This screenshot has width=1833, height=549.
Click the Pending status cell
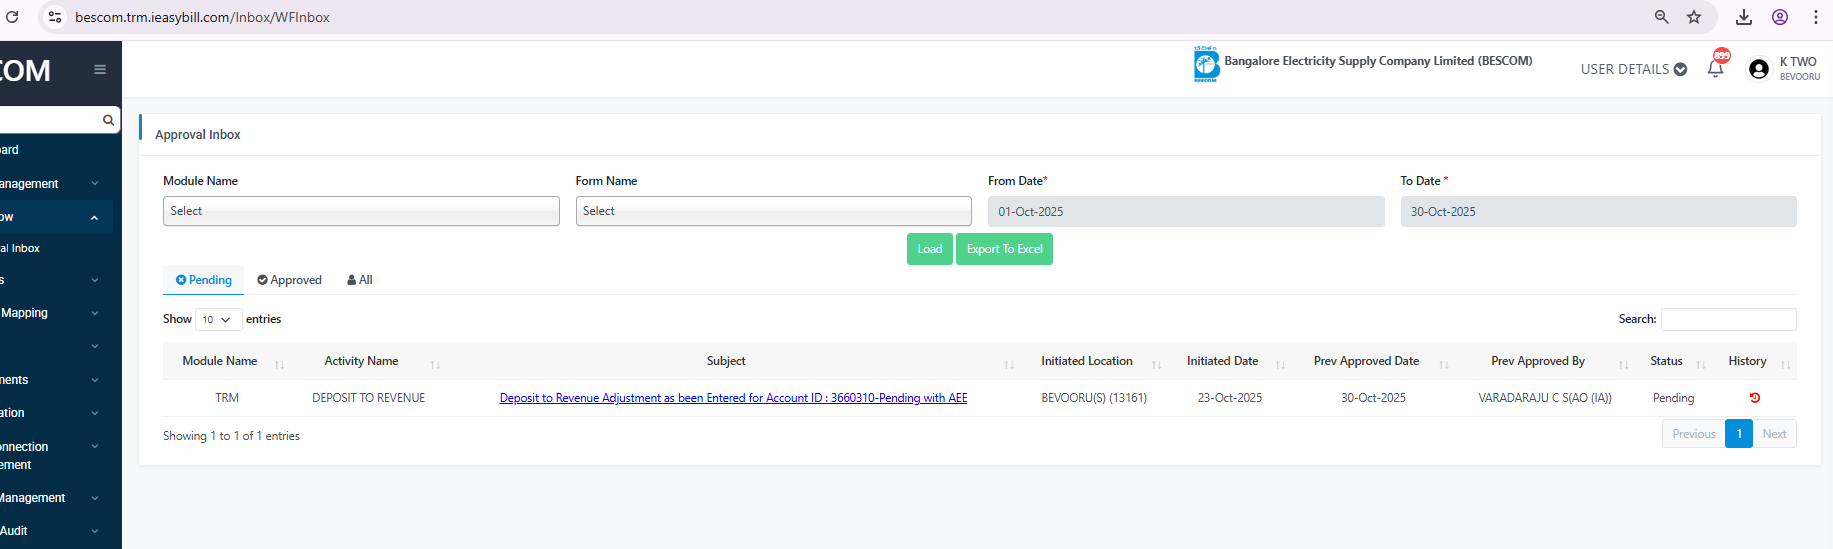click(x=1673, y=398)
